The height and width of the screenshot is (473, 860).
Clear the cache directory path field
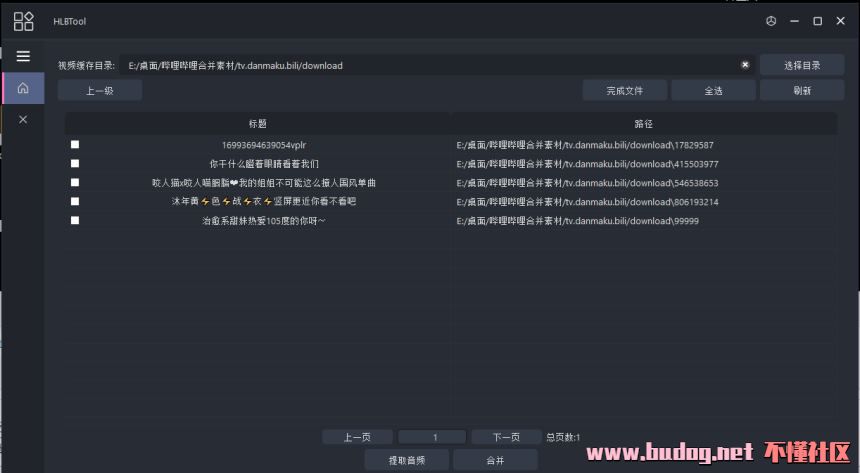tap(745, 65)
